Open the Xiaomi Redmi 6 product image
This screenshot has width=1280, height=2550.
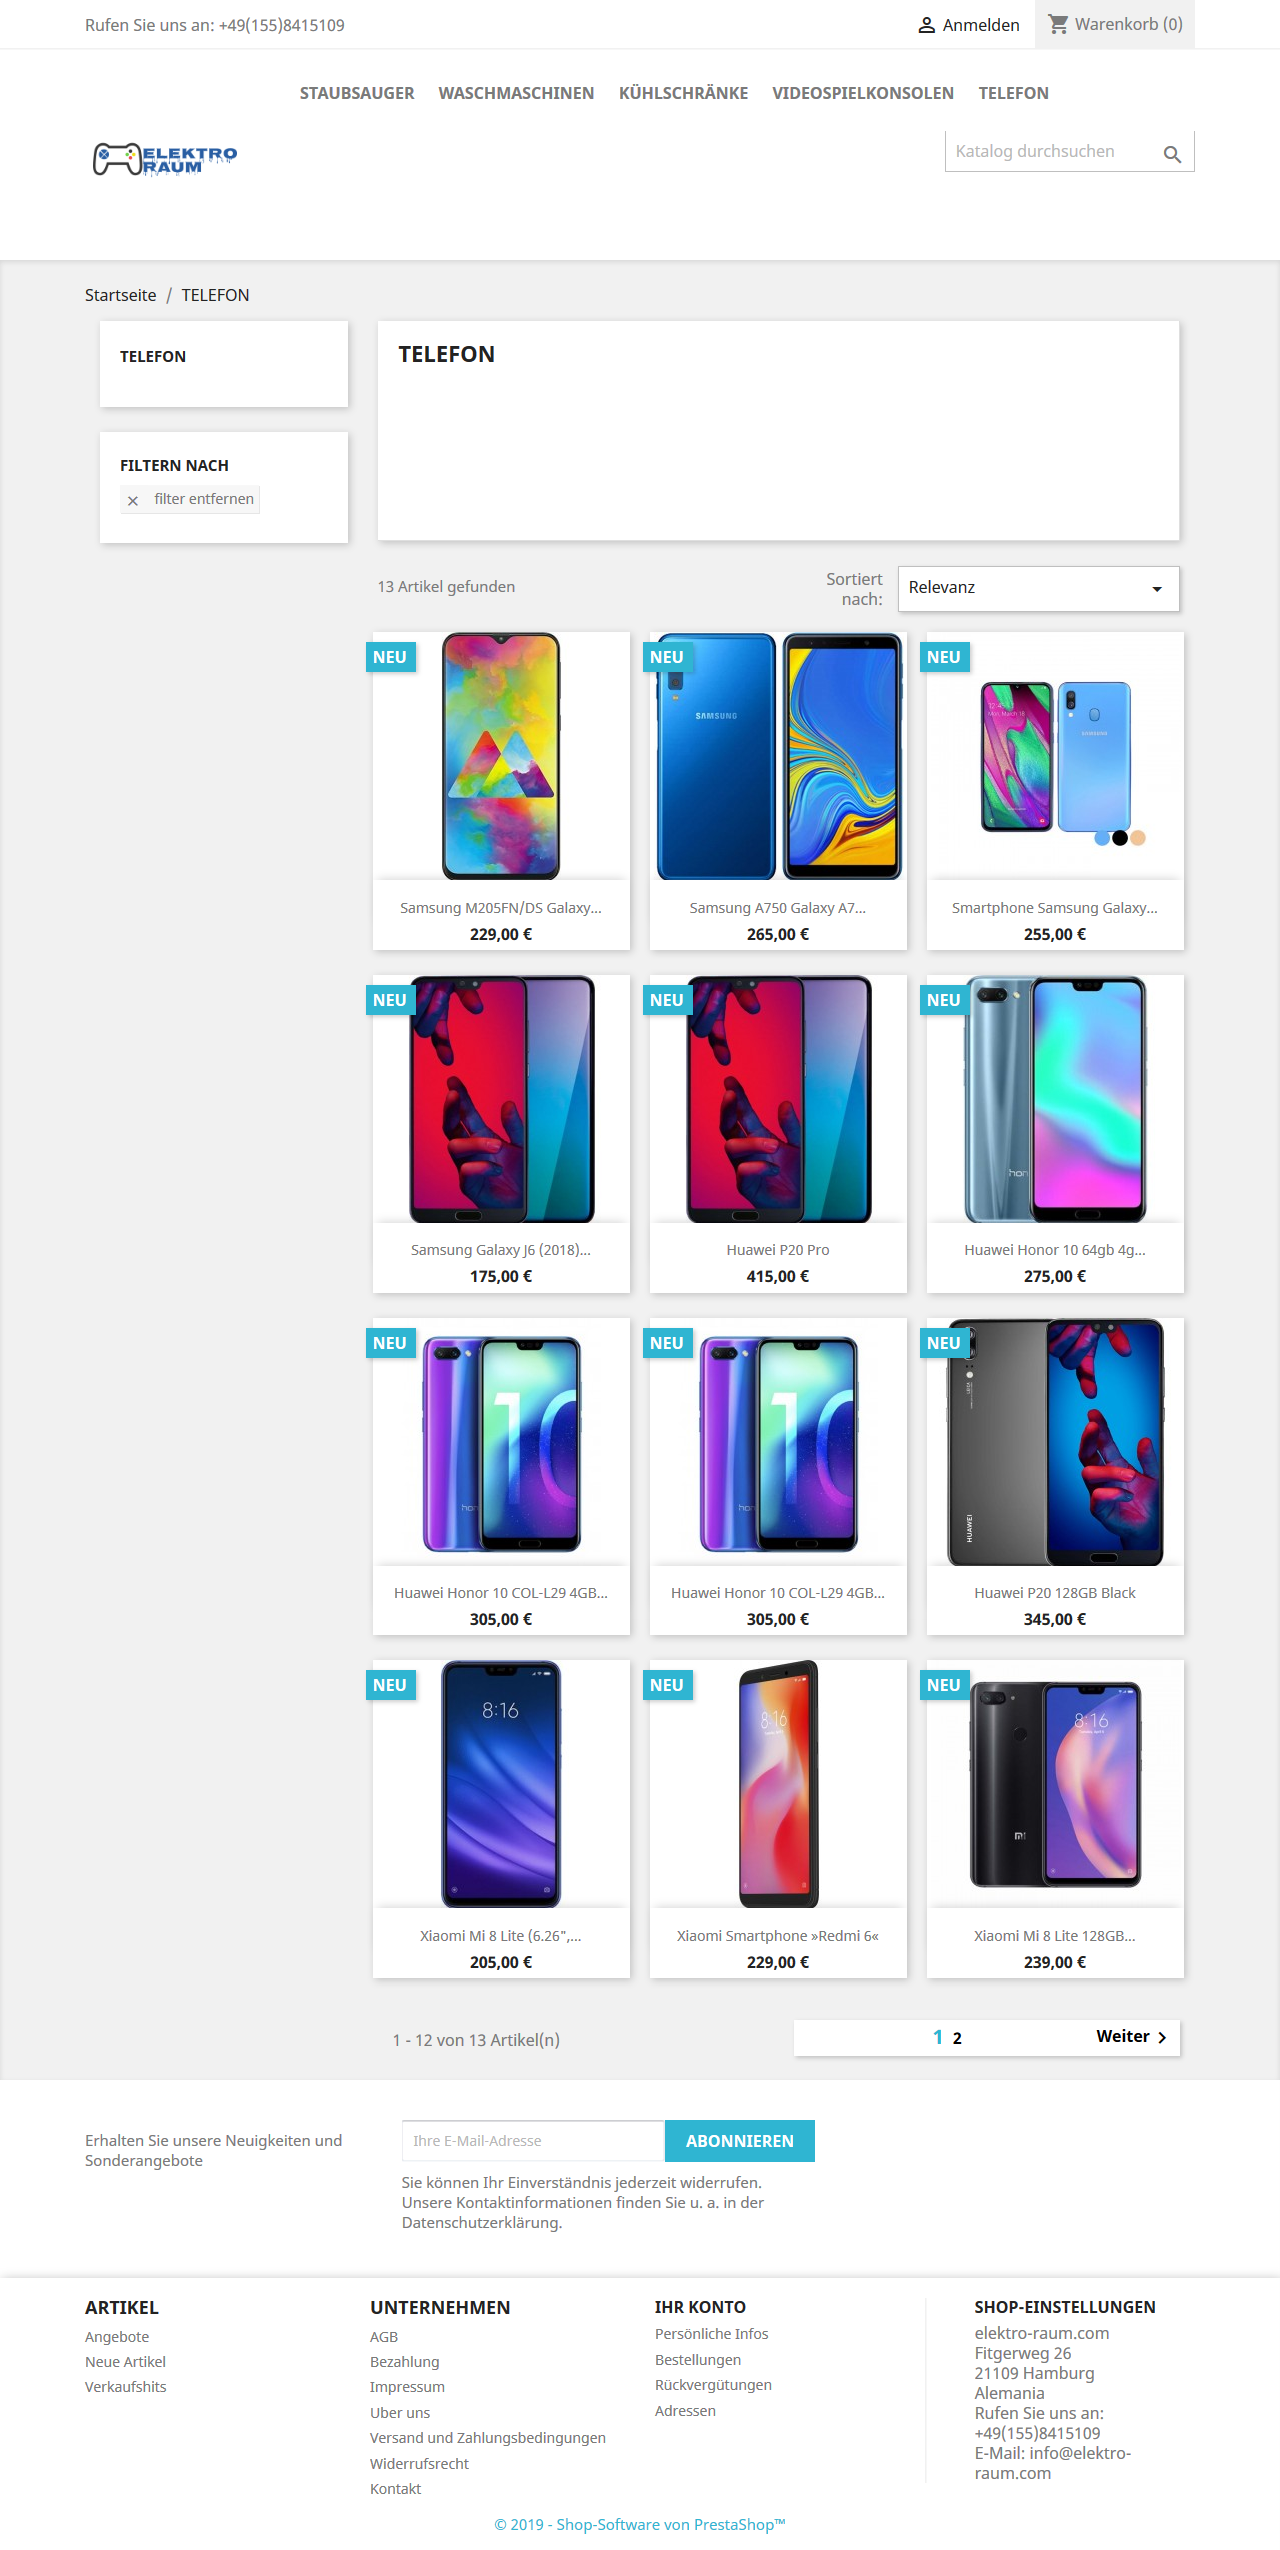click(778, 1783)
